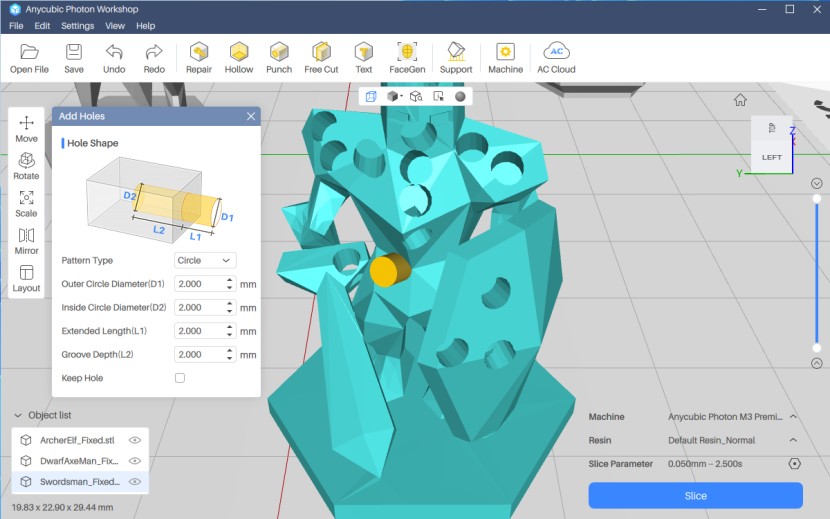Image resolution: width=830 pixels, height=519 pixels.
Task: Open Slice Parameter settings hexagon icon
Action: click(x=795, y=464)
